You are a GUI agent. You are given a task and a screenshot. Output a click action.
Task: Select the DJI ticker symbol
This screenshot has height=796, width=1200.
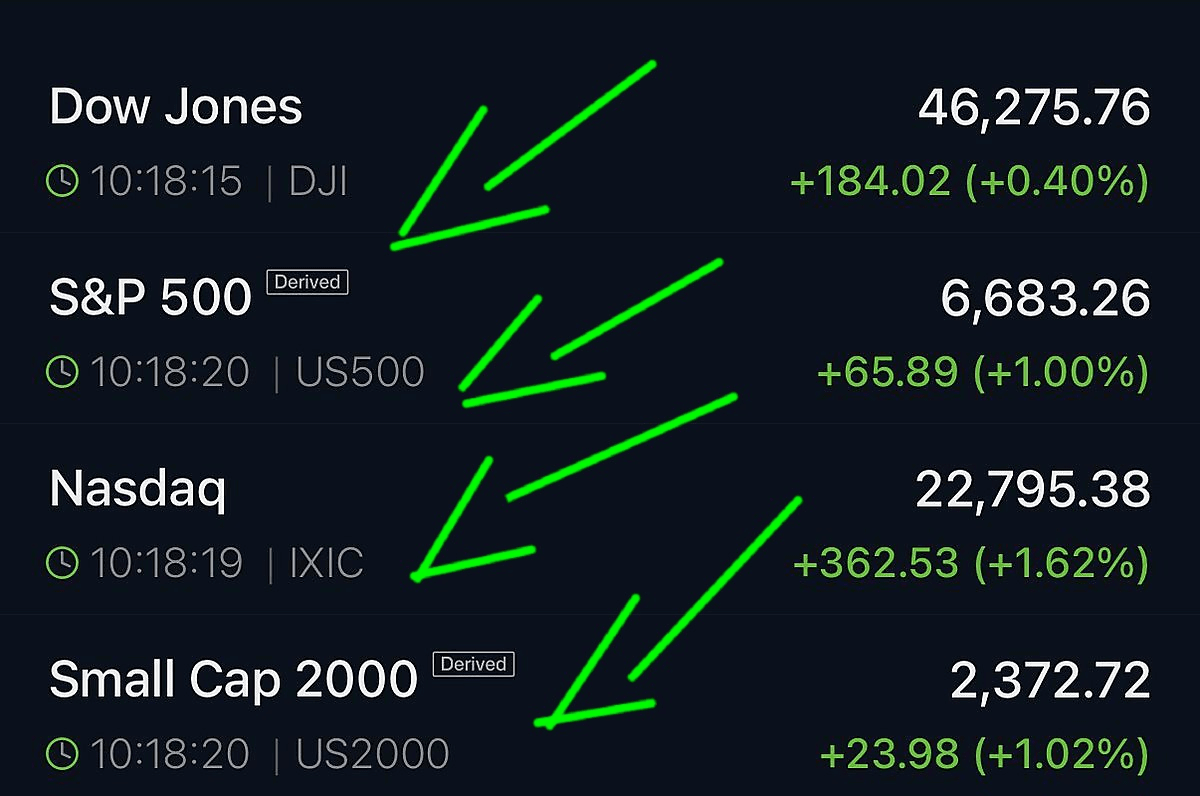click(318, 182)
